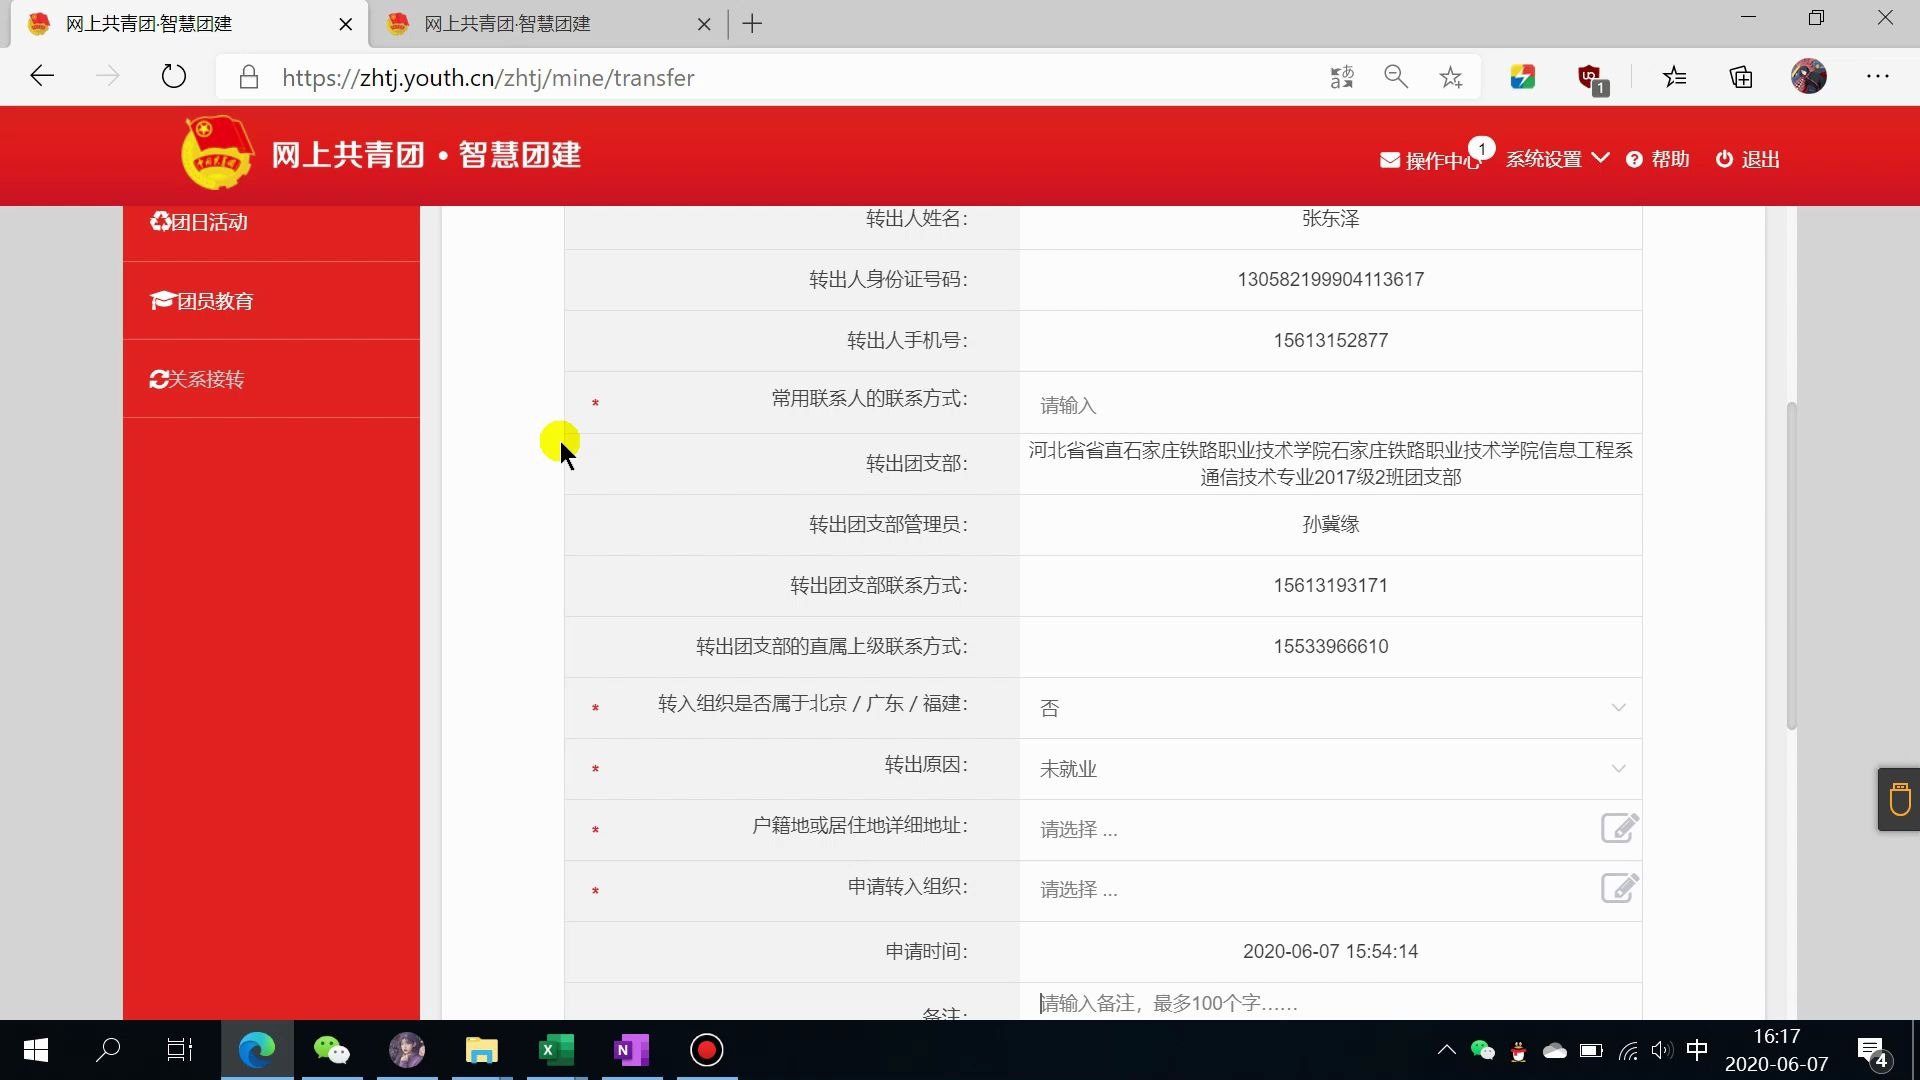Switch the 中 input method indicator
The image size is (1920, 1080).
(x=1697, y=1050)
